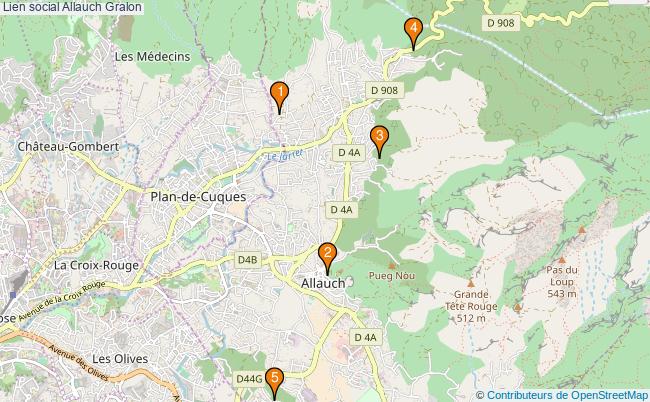Screen dimensions: 650x402
Task: Click orange map marker number 4
Action: (x=413, y=33)
